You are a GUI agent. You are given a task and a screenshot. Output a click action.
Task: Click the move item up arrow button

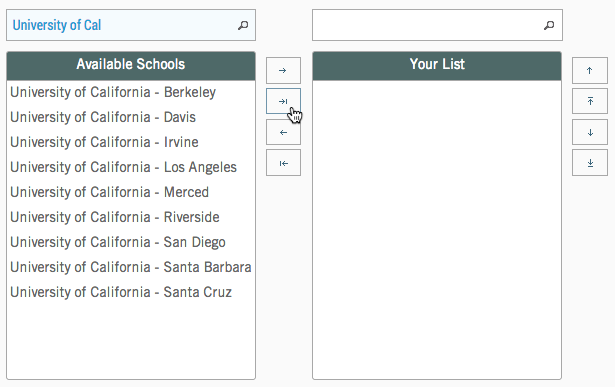pyautogui.click(x=590, y=71)
